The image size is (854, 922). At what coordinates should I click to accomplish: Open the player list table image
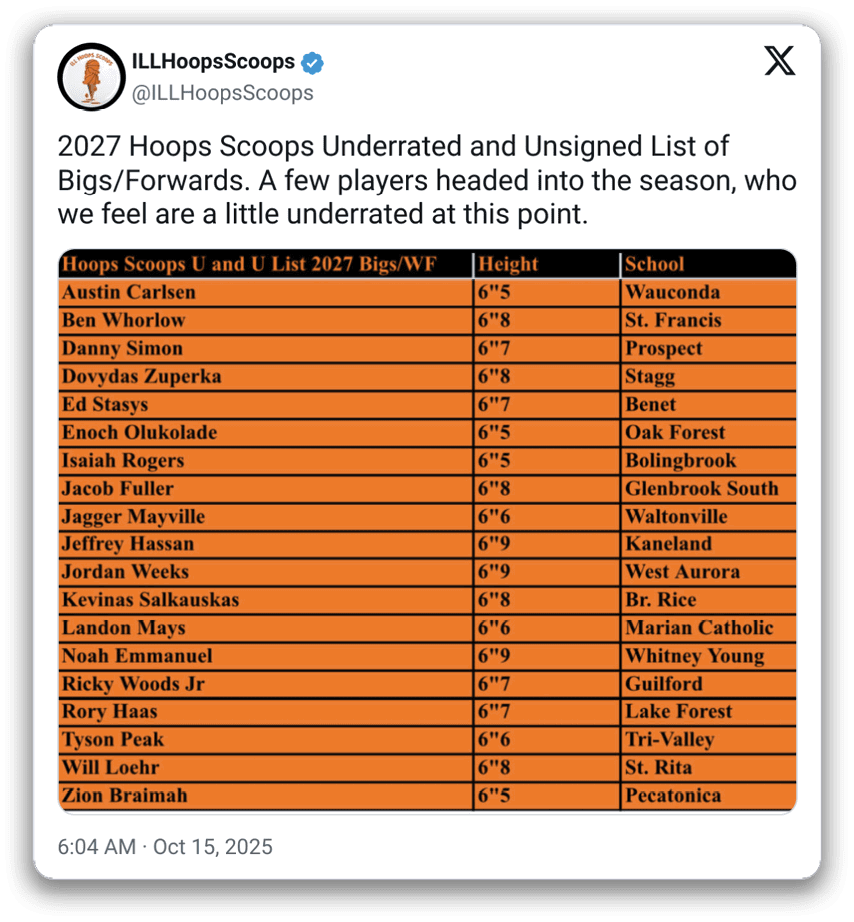(x=427, y=530)
